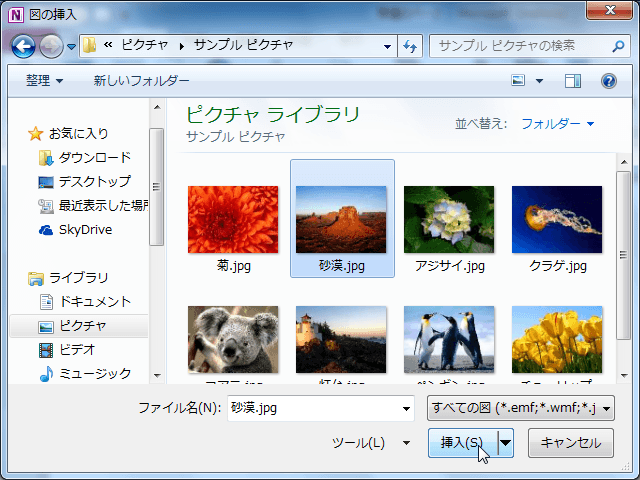
Task: Select the koala picture thumbnail
Action: click(233, 340)
